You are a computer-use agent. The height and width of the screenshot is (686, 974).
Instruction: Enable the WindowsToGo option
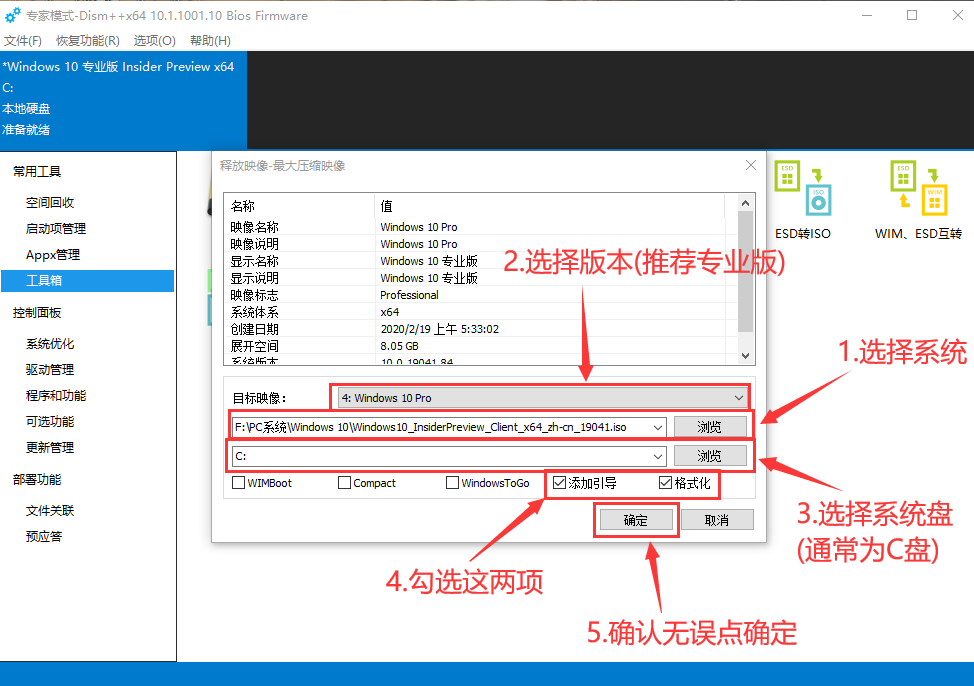click(x=453, y=483)
